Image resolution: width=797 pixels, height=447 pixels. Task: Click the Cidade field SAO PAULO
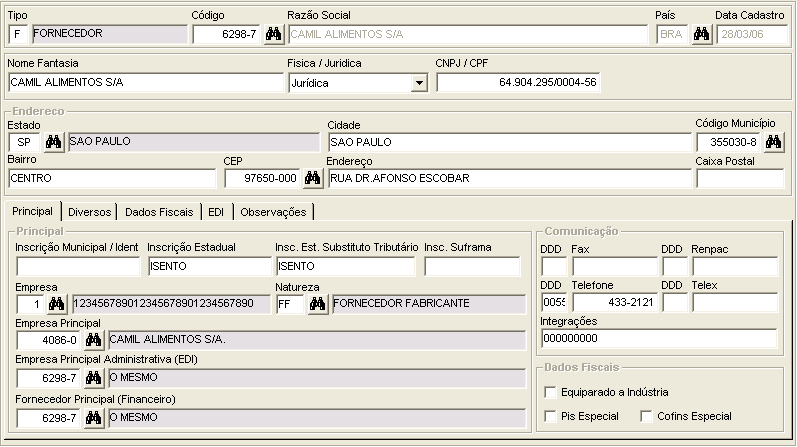(x=510, y=142)
